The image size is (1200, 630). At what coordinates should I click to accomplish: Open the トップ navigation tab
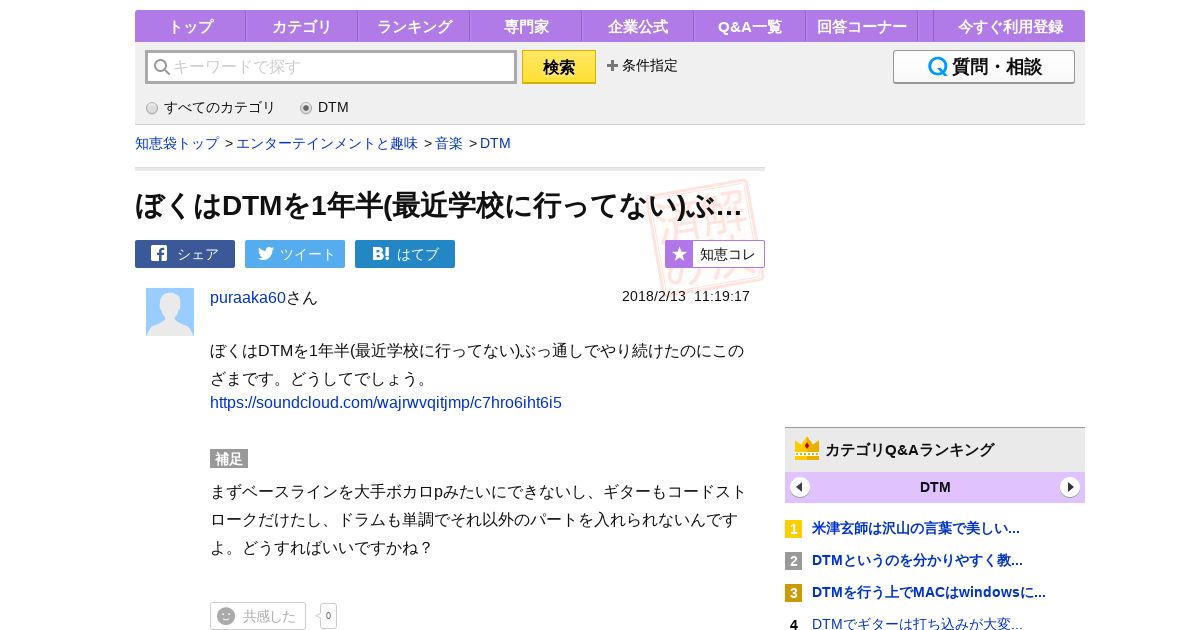(x=190, y=26)
